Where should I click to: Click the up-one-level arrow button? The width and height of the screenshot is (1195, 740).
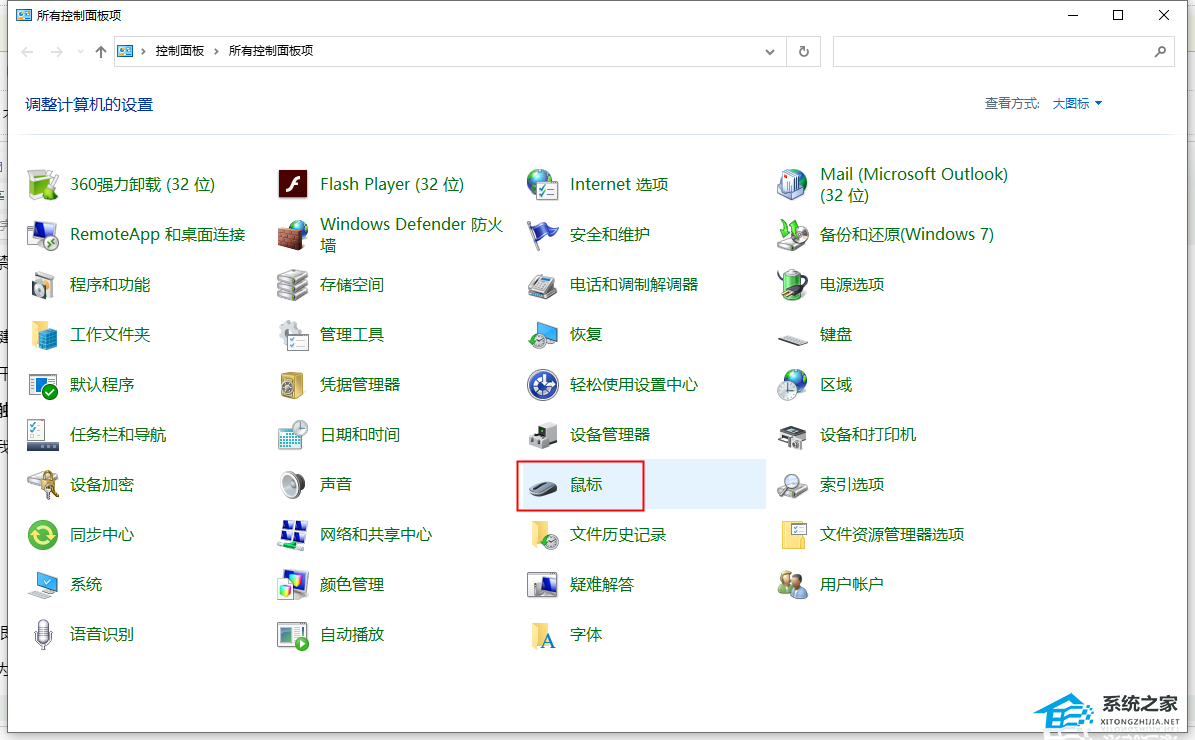pos(101,51)
